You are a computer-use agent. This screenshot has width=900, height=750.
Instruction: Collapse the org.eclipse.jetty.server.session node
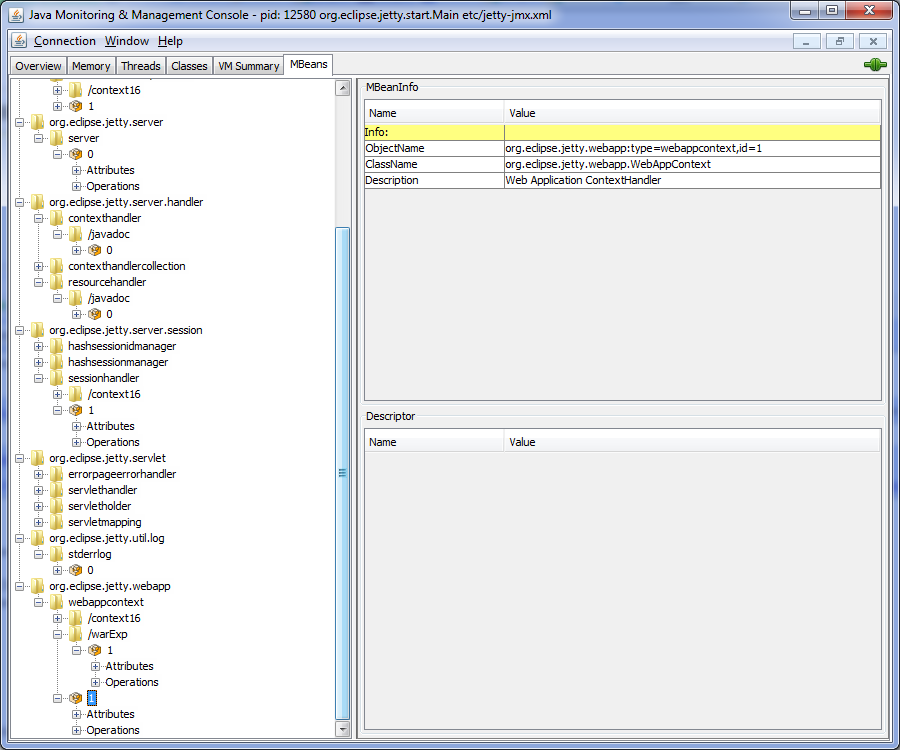21,330
